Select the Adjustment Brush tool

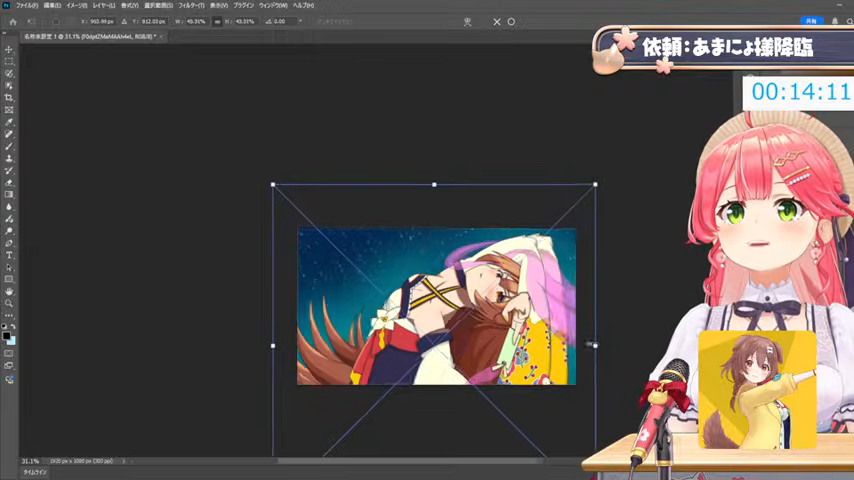(9, 219)
